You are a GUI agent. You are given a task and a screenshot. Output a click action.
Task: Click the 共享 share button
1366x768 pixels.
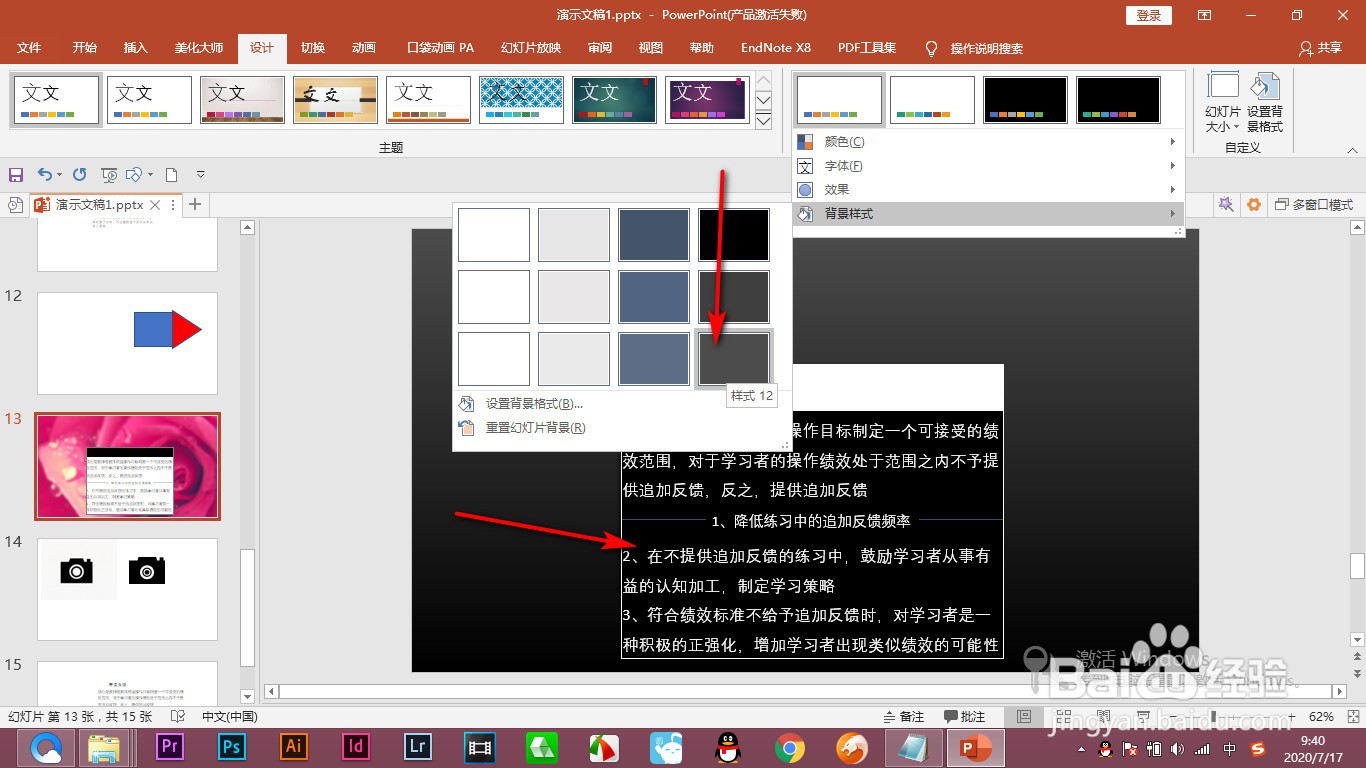[x=1320, y=48]
